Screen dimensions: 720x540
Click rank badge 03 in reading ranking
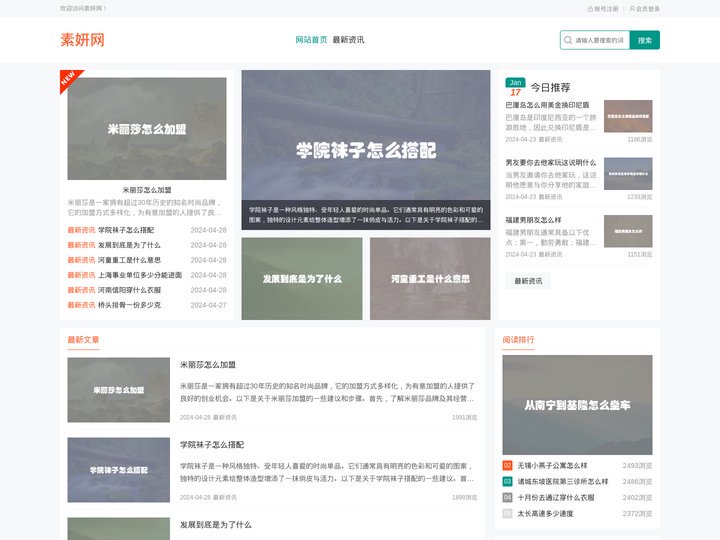tap(507, 482)
